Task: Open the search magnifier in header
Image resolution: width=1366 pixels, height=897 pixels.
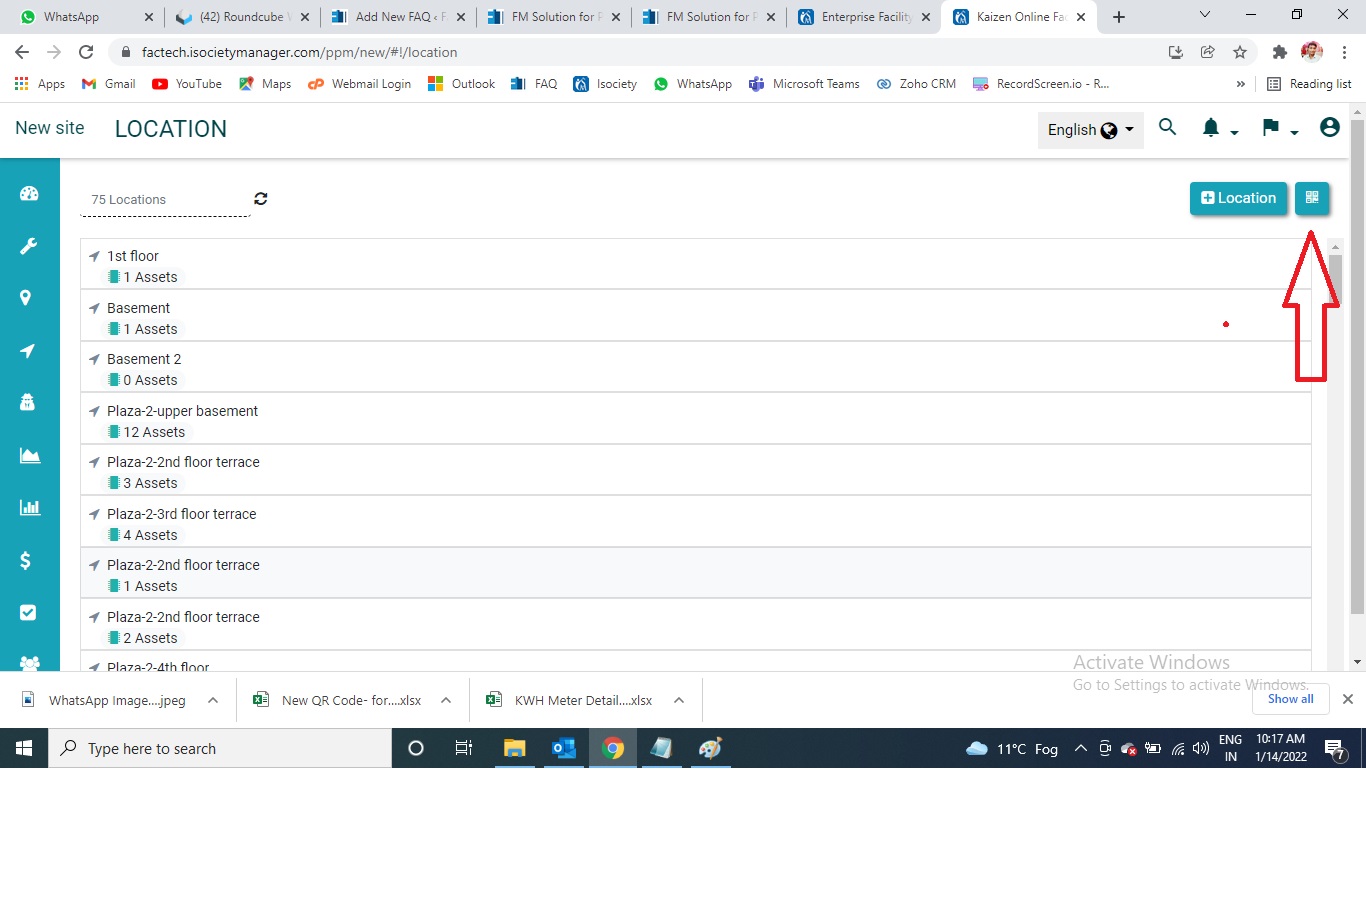Action: click(1167, 128)
